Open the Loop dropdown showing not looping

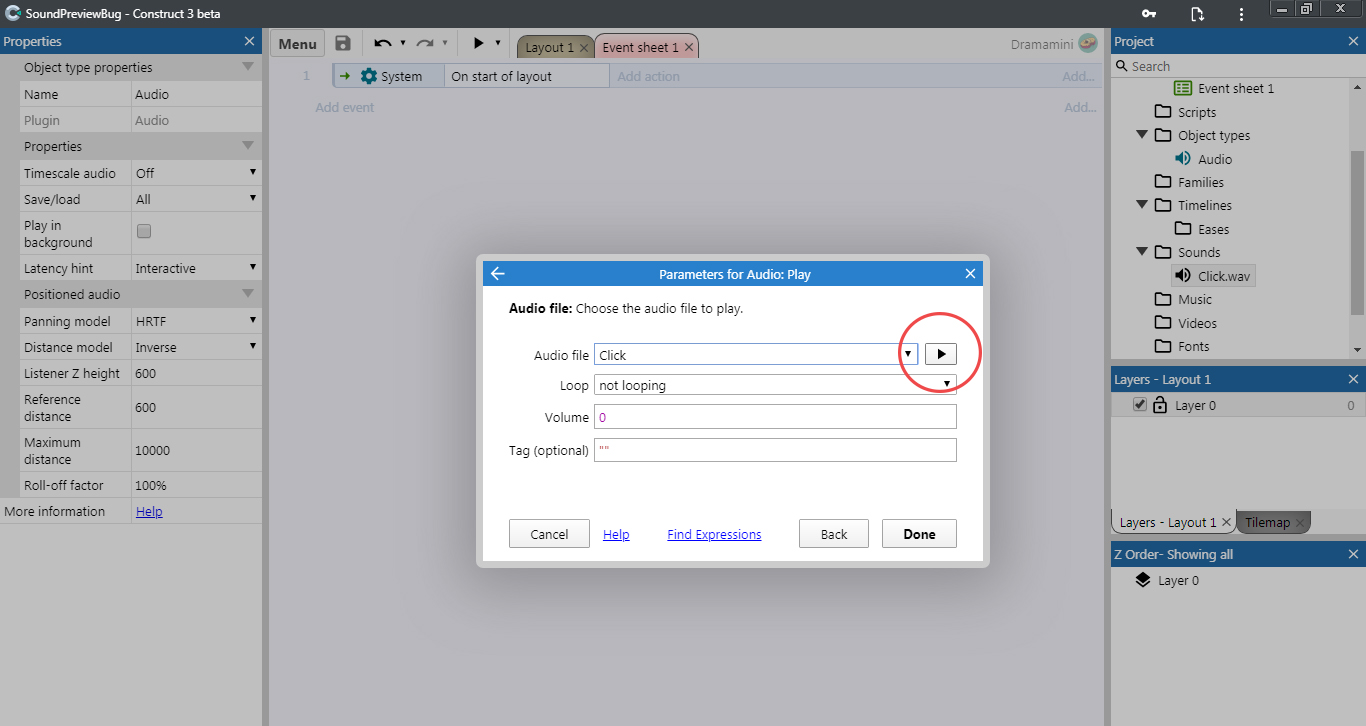tap(946, 384)
